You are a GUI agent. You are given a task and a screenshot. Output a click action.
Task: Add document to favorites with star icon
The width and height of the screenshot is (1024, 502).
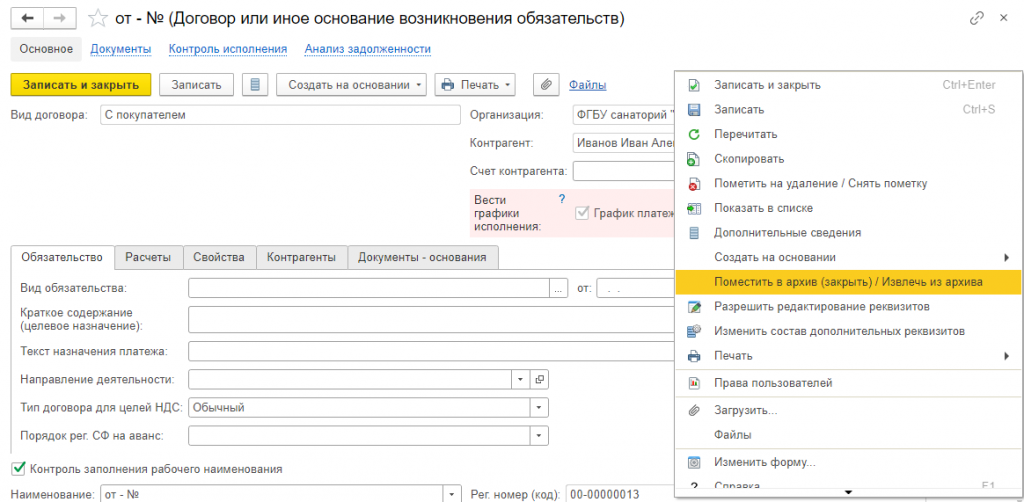pos(98,18)
